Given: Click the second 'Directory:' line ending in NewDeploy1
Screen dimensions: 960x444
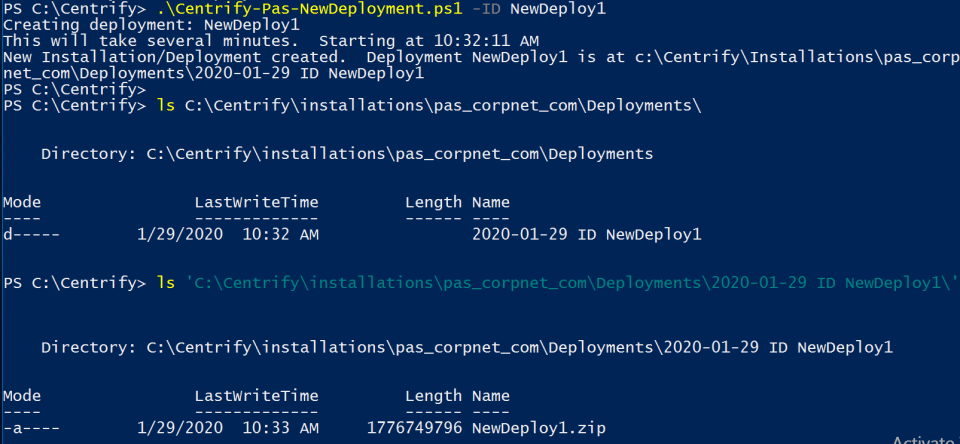Looking at the screenshot, I should (467, 347).
